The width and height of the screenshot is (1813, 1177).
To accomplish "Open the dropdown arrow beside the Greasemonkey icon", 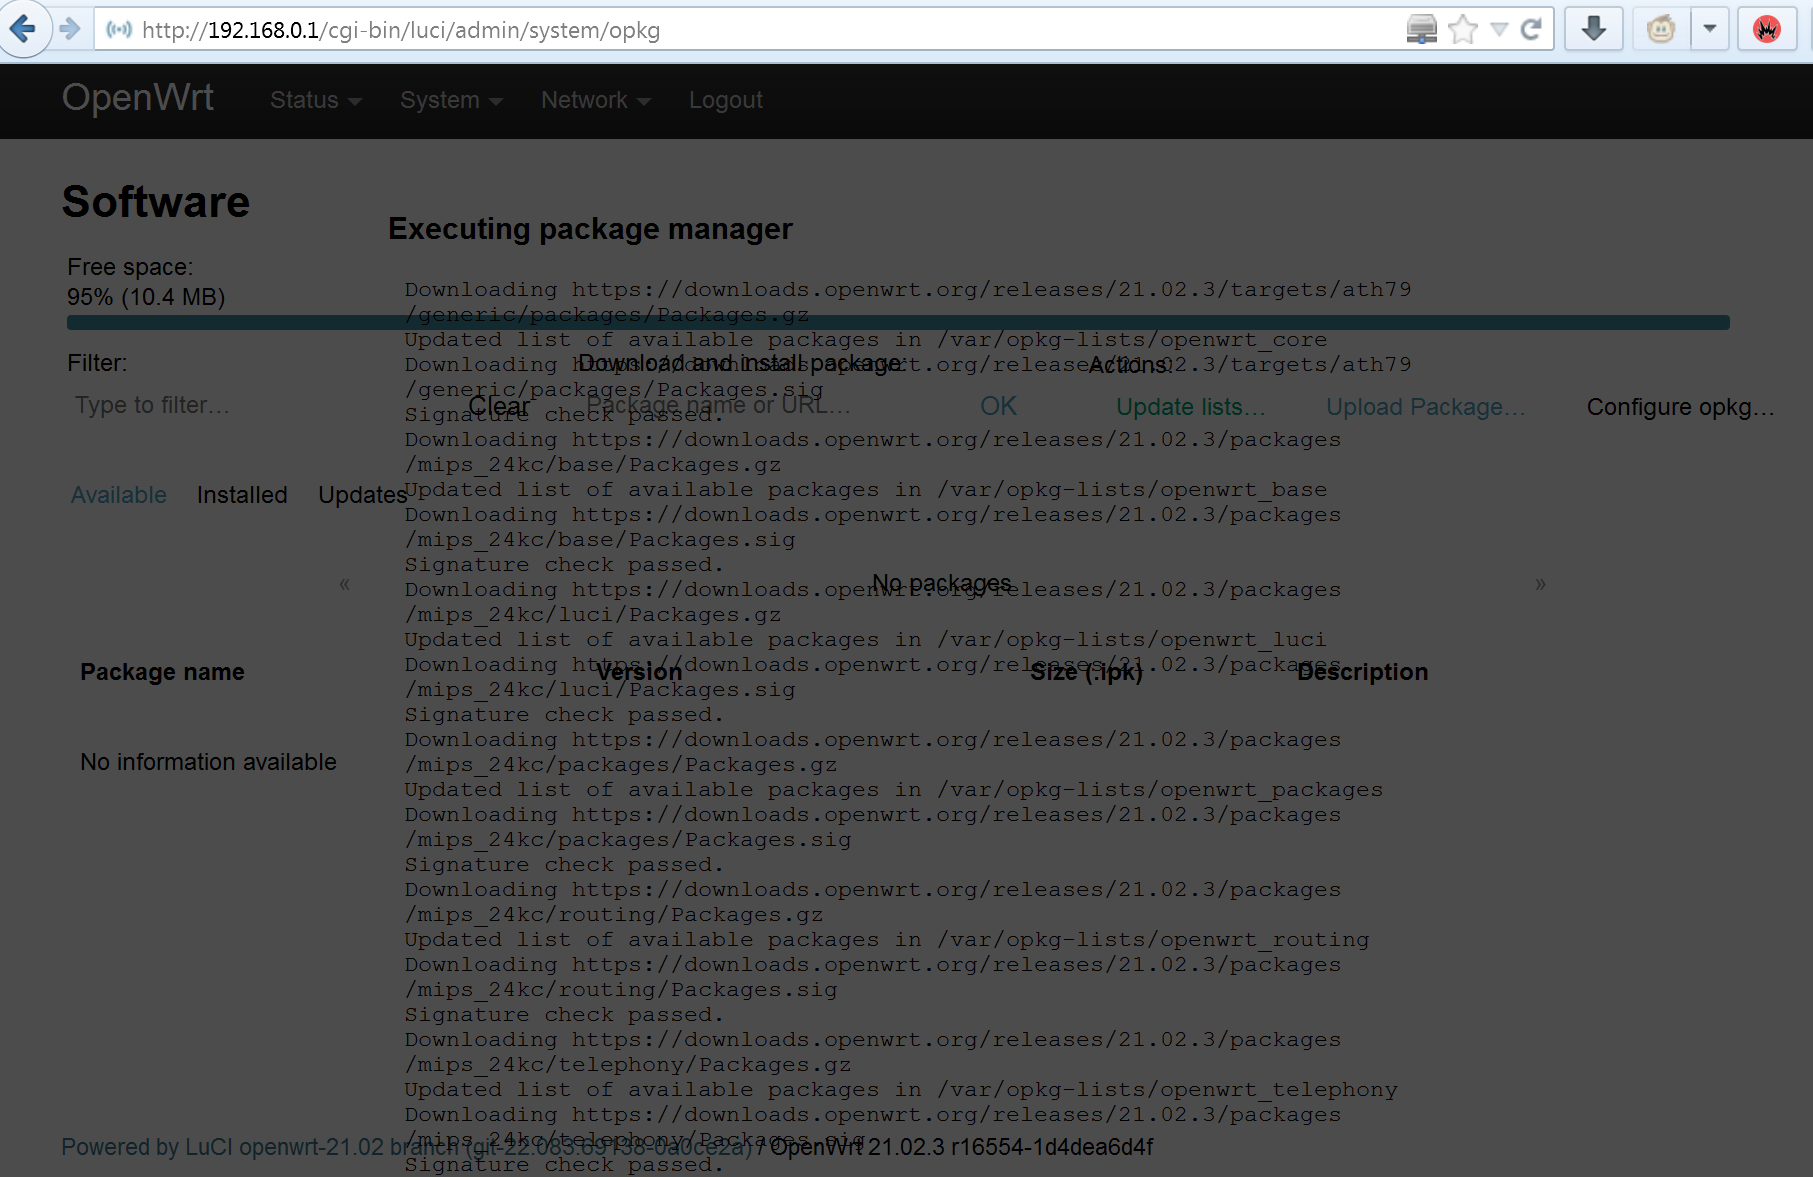I will coord(1711,29).
